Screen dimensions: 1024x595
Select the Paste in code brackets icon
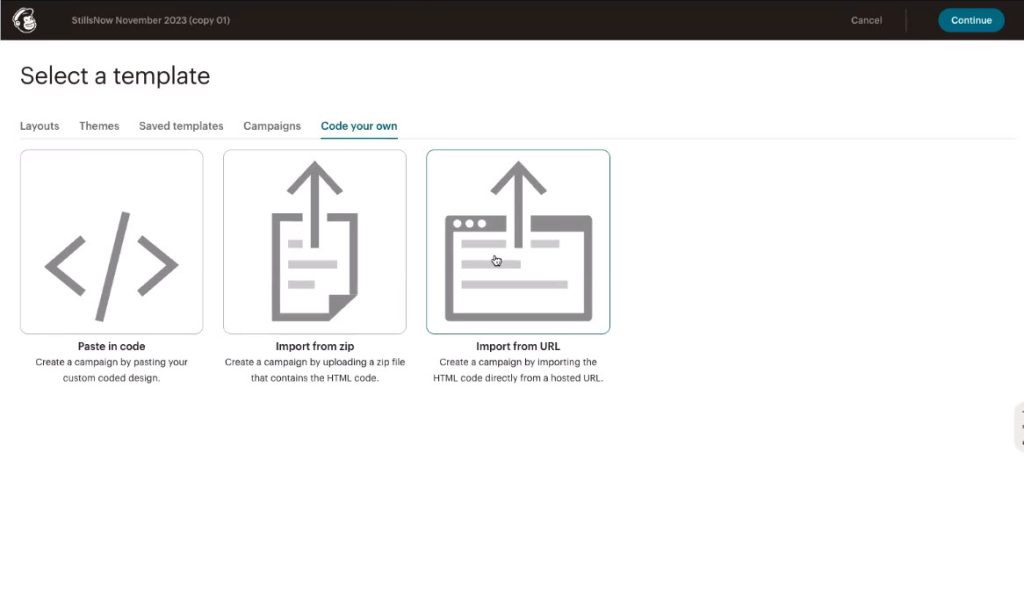[111, 242]
